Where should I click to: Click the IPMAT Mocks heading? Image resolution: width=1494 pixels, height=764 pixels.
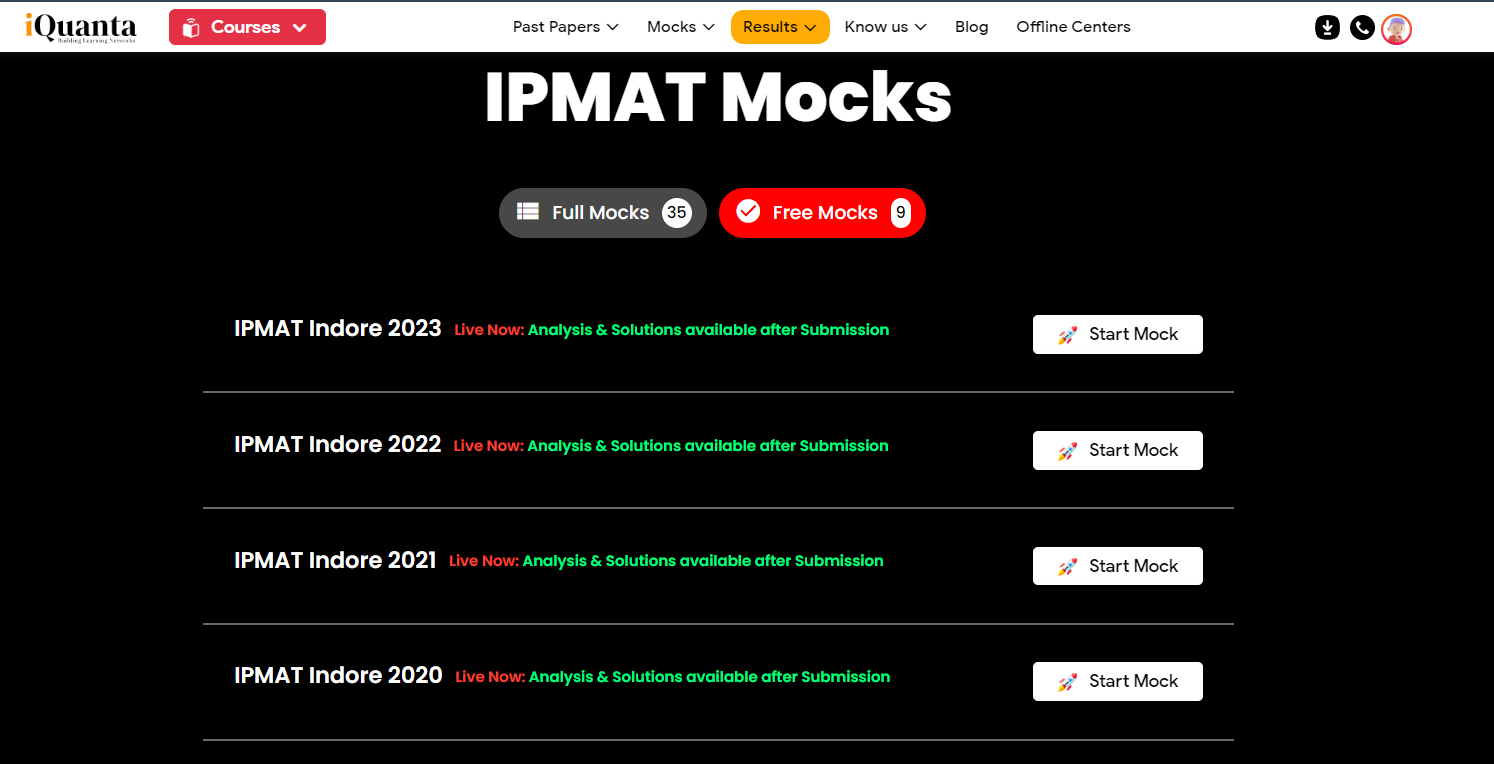[x=718, y=97]
